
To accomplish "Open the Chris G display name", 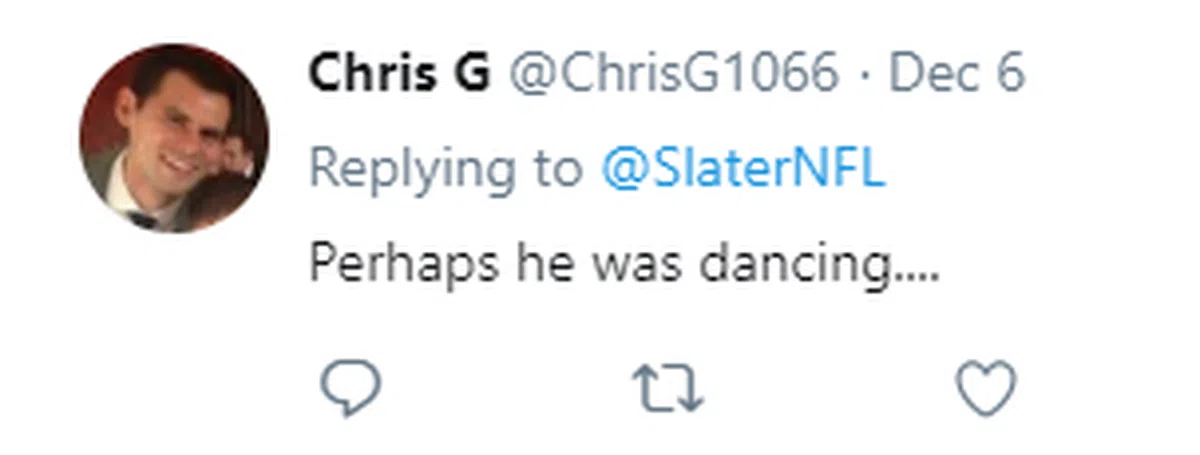I will pyautogui.click(x=399, y=75).
